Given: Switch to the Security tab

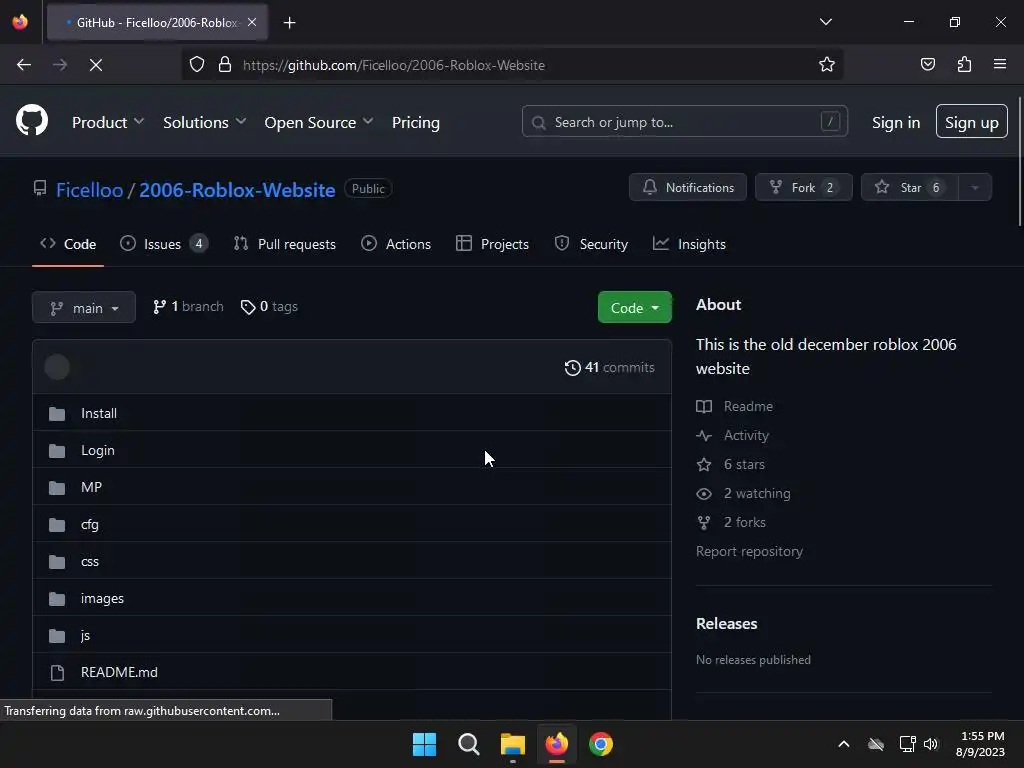Looking at the screenshot, I should point(591,244).
